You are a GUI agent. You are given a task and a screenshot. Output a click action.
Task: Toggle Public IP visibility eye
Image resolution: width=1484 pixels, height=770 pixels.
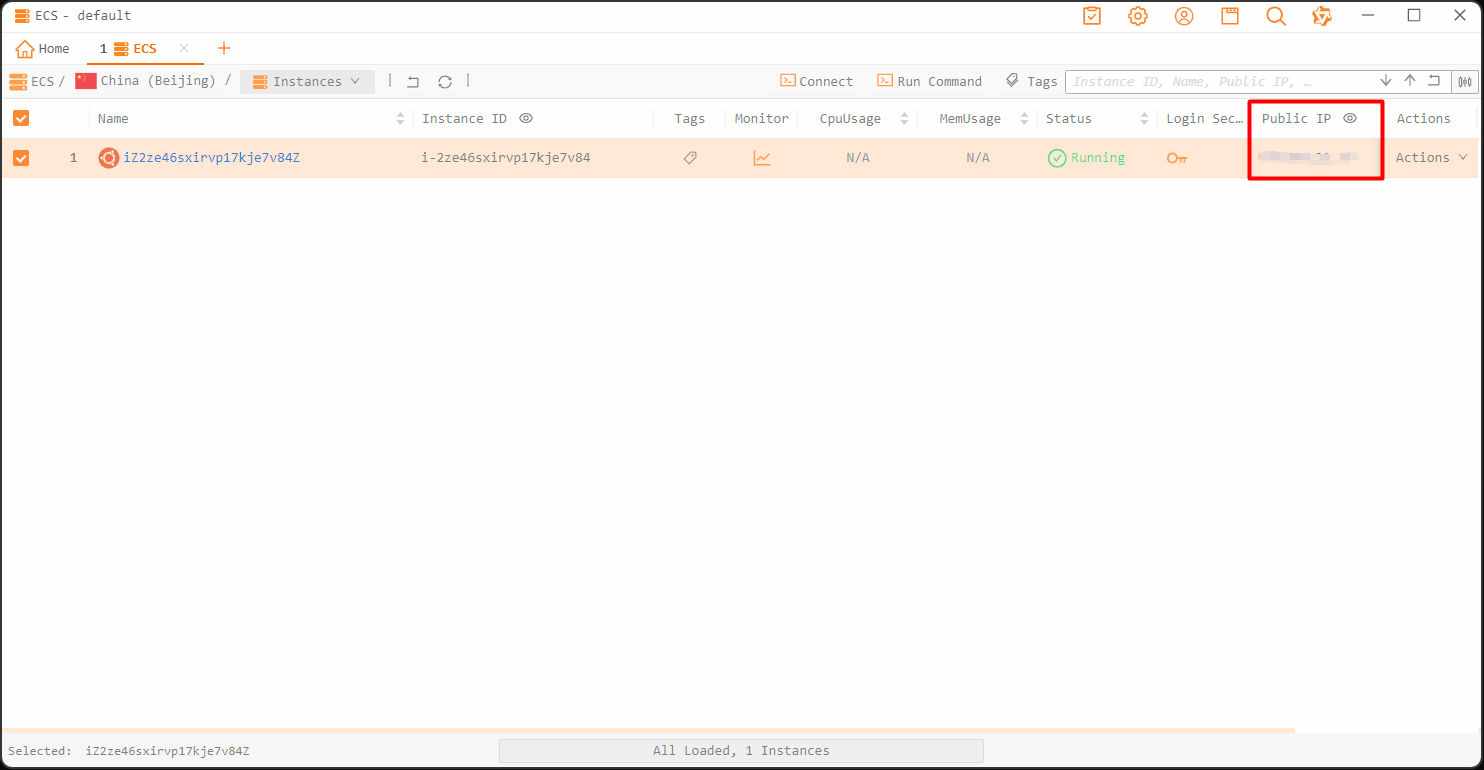point(1350,118)
